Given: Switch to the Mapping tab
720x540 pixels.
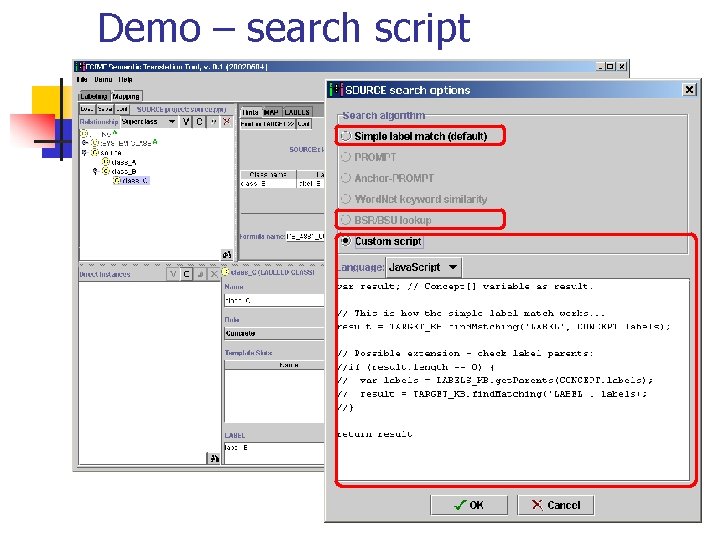Looking at the screenshot, I should click(x=126, y=96).
